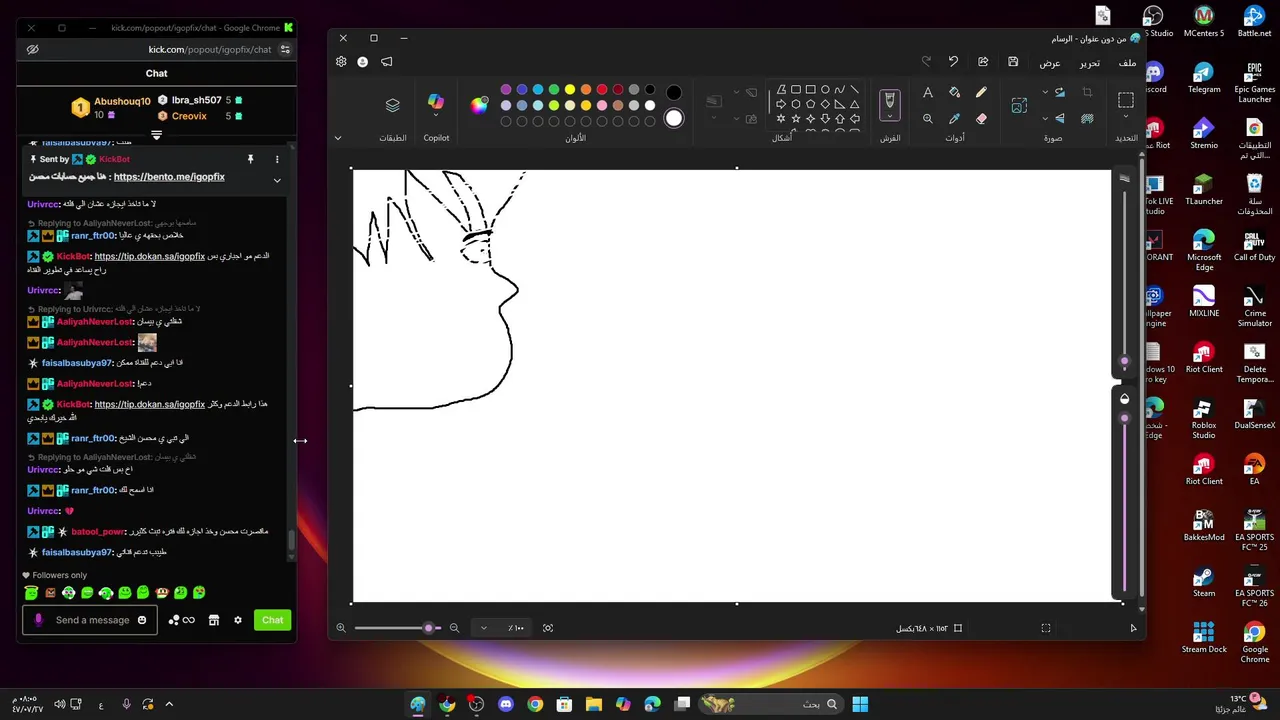Click site settings icon in Chrome address bar
Screen dimensions: 1280x720
click(x=285, y=49)
